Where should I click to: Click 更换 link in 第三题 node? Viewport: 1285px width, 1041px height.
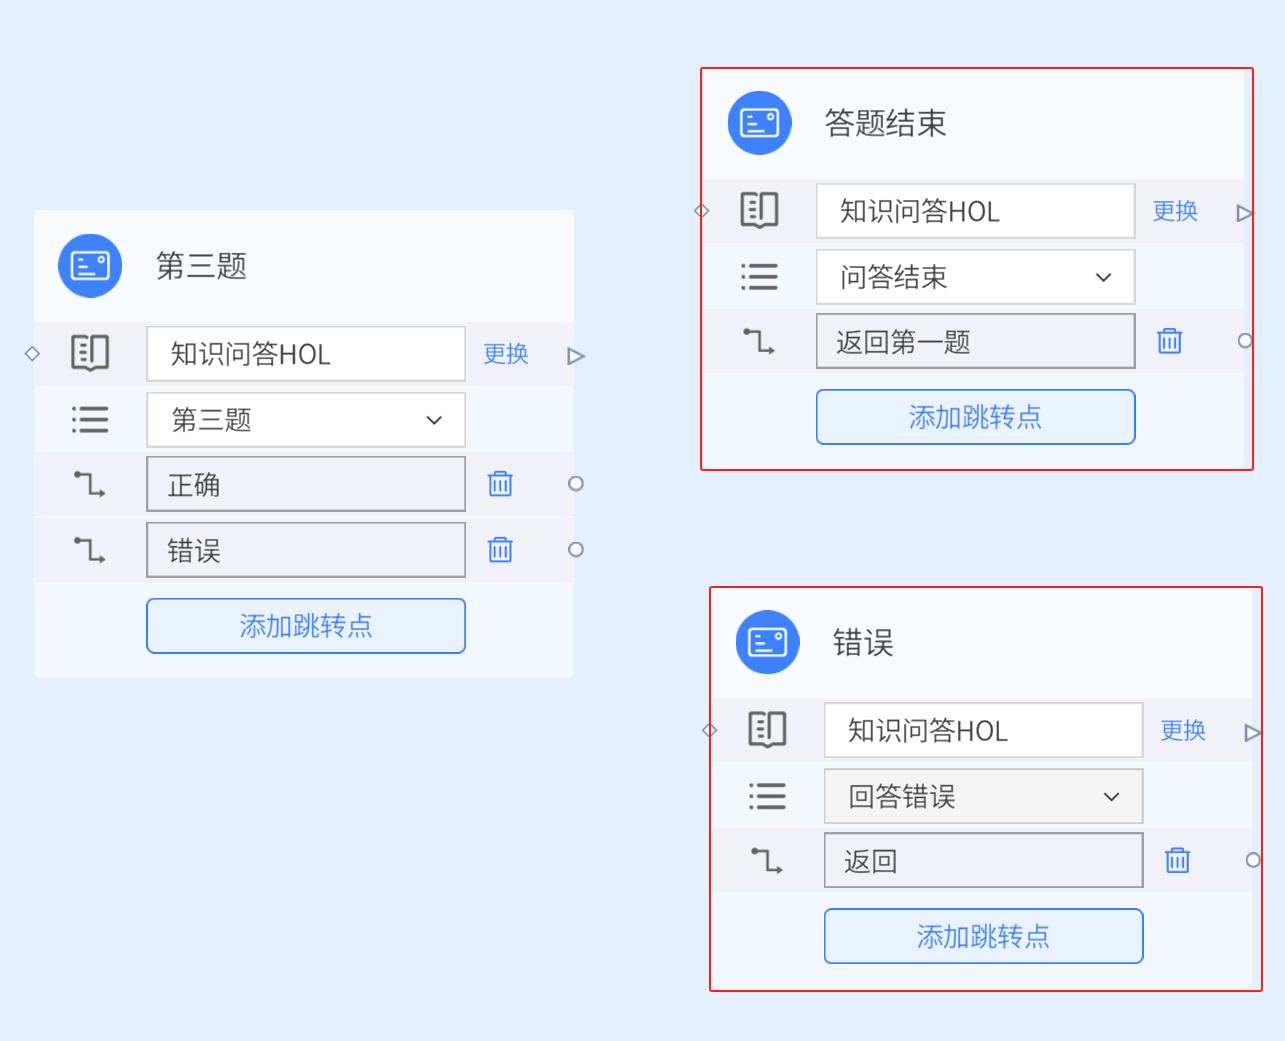click(x=506, y=353)
